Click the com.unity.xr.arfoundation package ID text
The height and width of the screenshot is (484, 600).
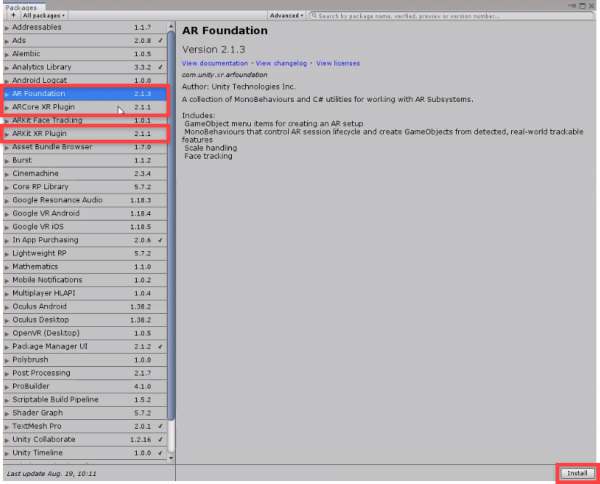click(225, 75)
